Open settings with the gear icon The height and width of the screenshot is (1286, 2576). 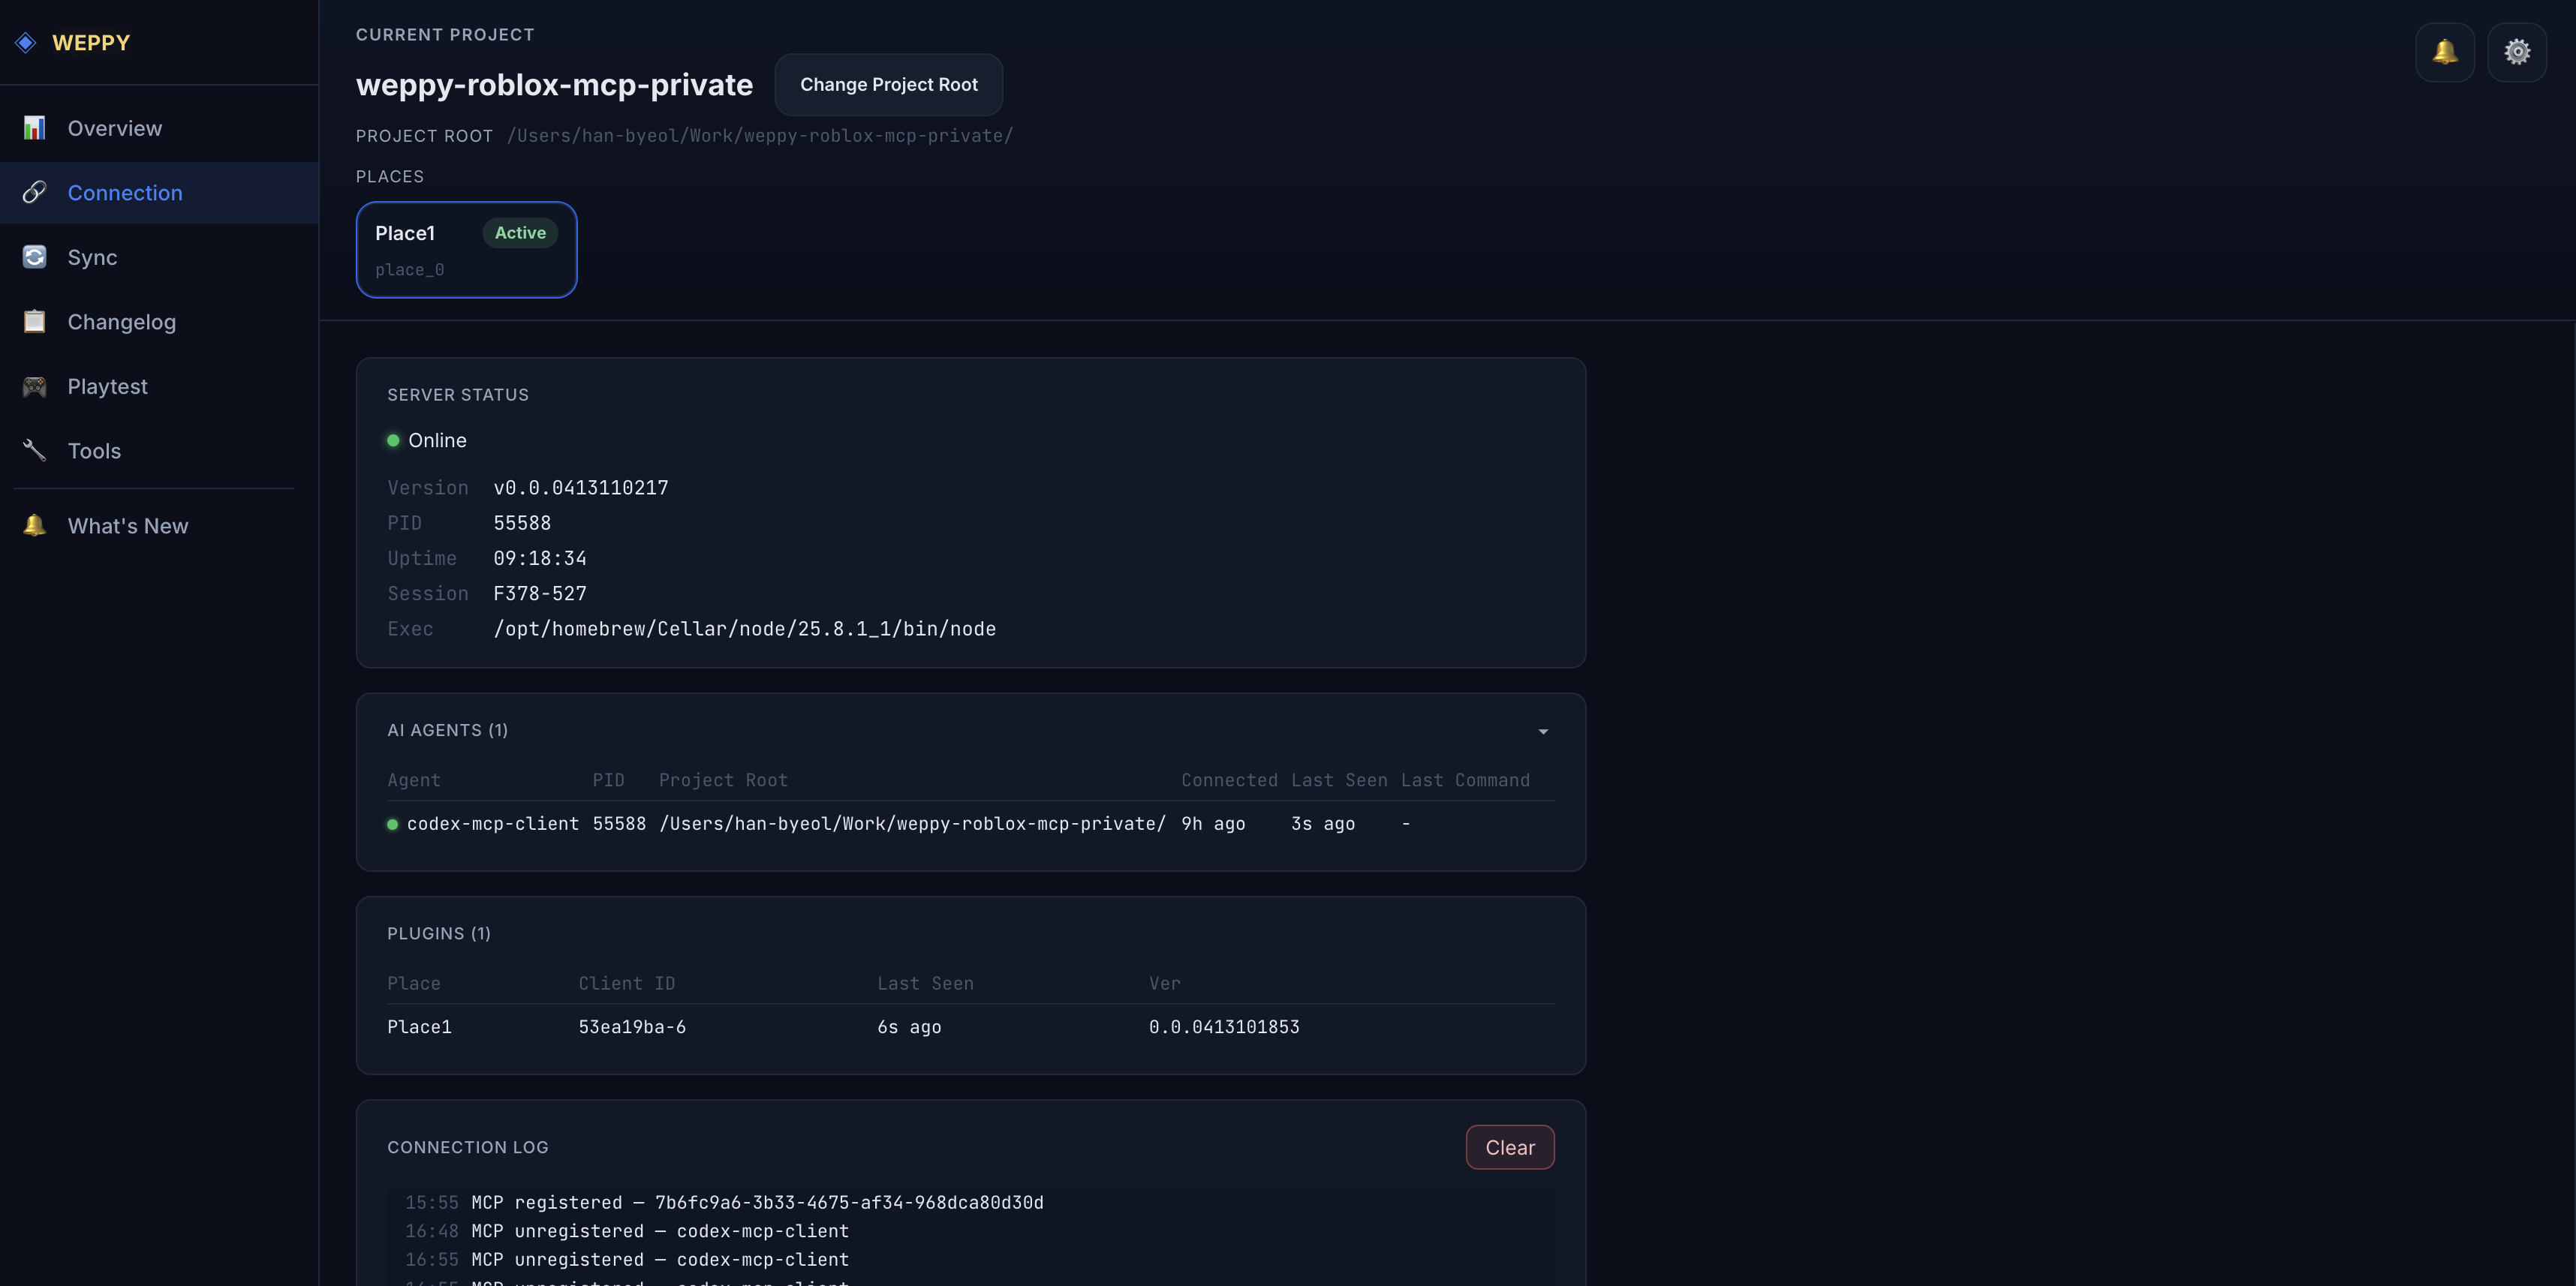2517,51
